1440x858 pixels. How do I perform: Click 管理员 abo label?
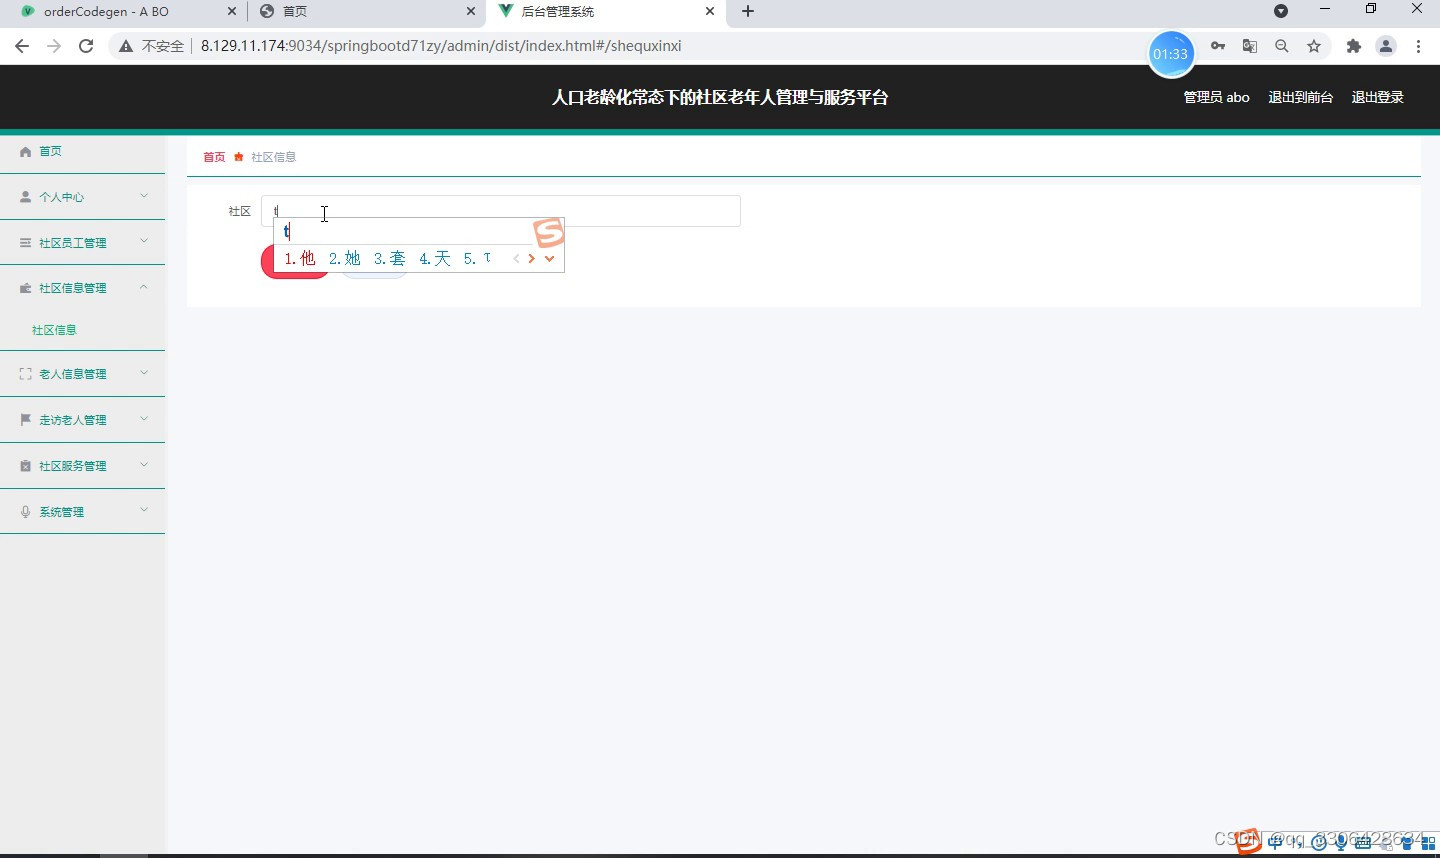tap(1216, 97)
